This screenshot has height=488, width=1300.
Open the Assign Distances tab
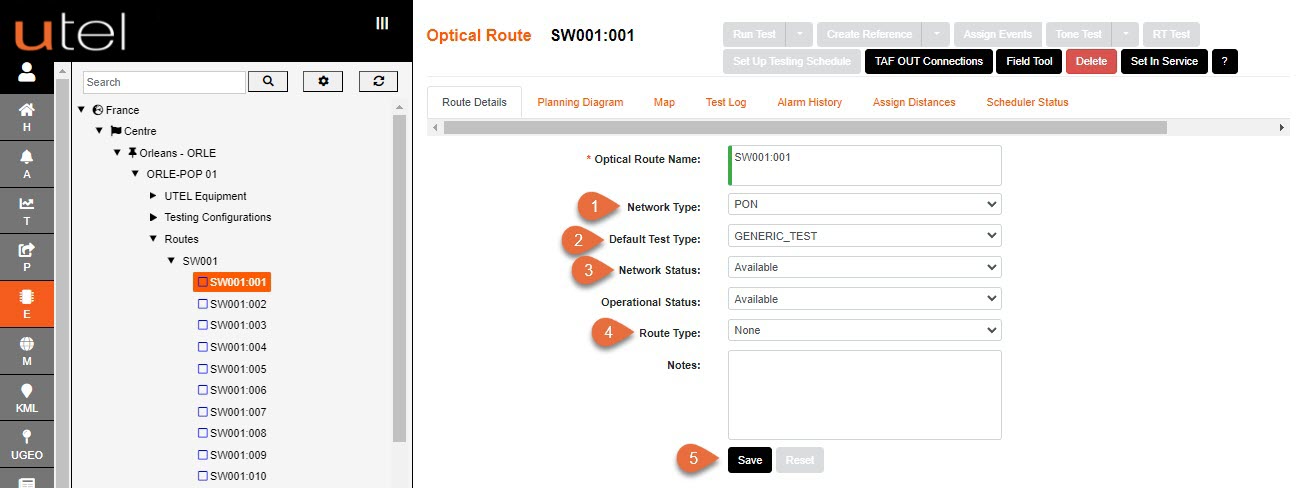coord(914,102)
